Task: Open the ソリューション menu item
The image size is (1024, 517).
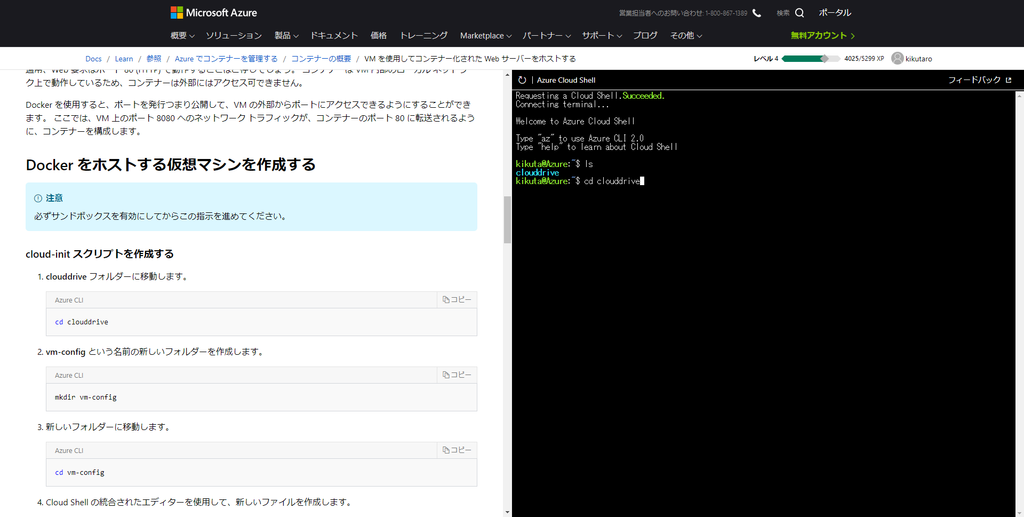Action: click(234, 35)
